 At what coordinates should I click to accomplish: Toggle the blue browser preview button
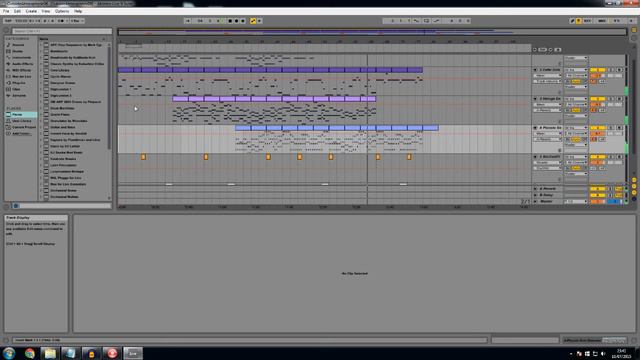[16, 206]
